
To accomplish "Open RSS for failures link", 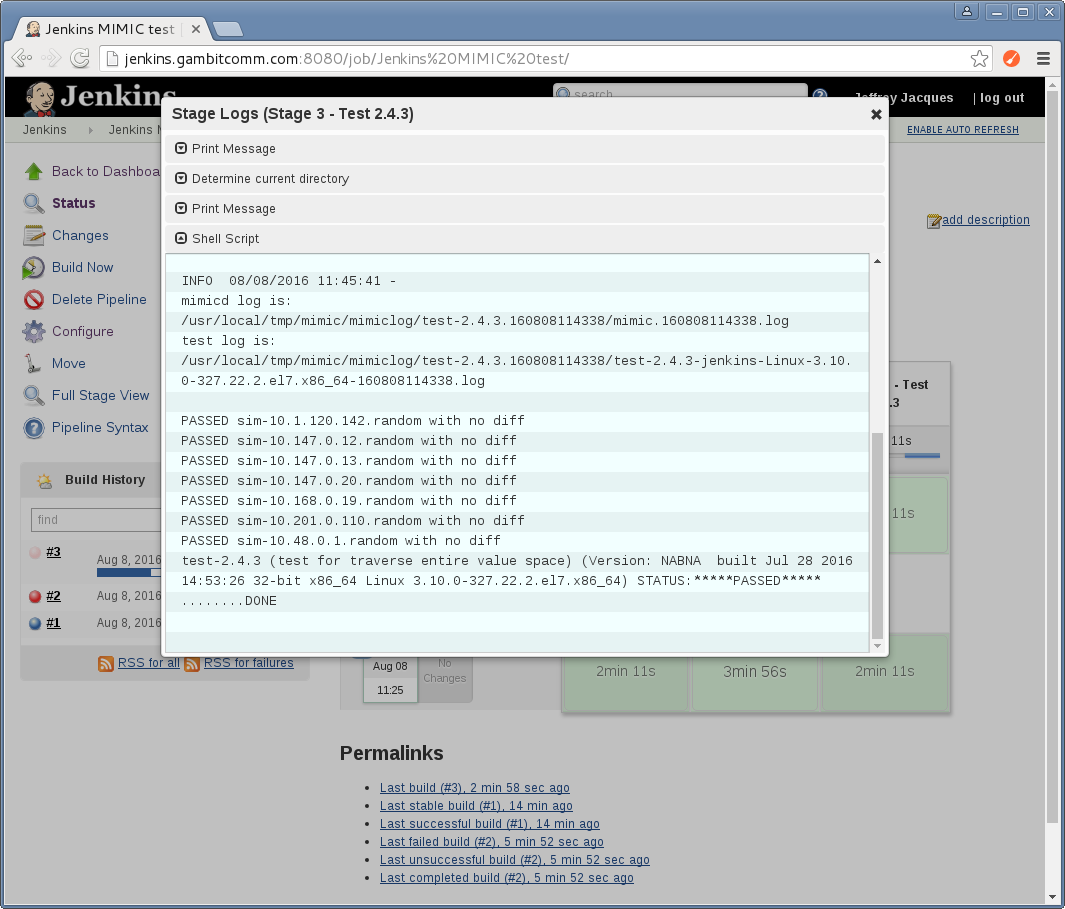I will (249, 662).
